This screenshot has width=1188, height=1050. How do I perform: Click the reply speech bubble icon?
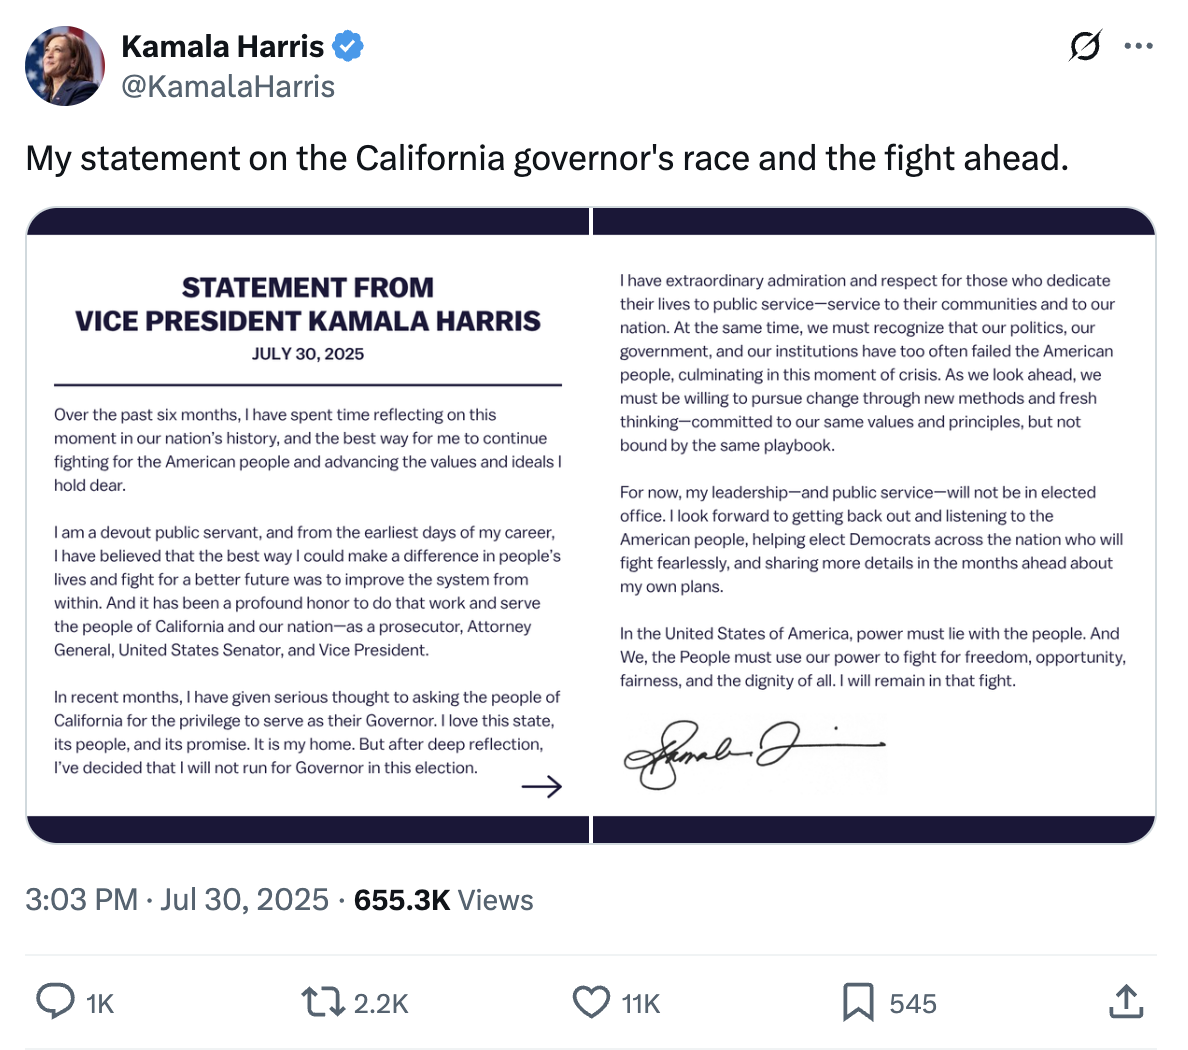[x=55, y=1002]
